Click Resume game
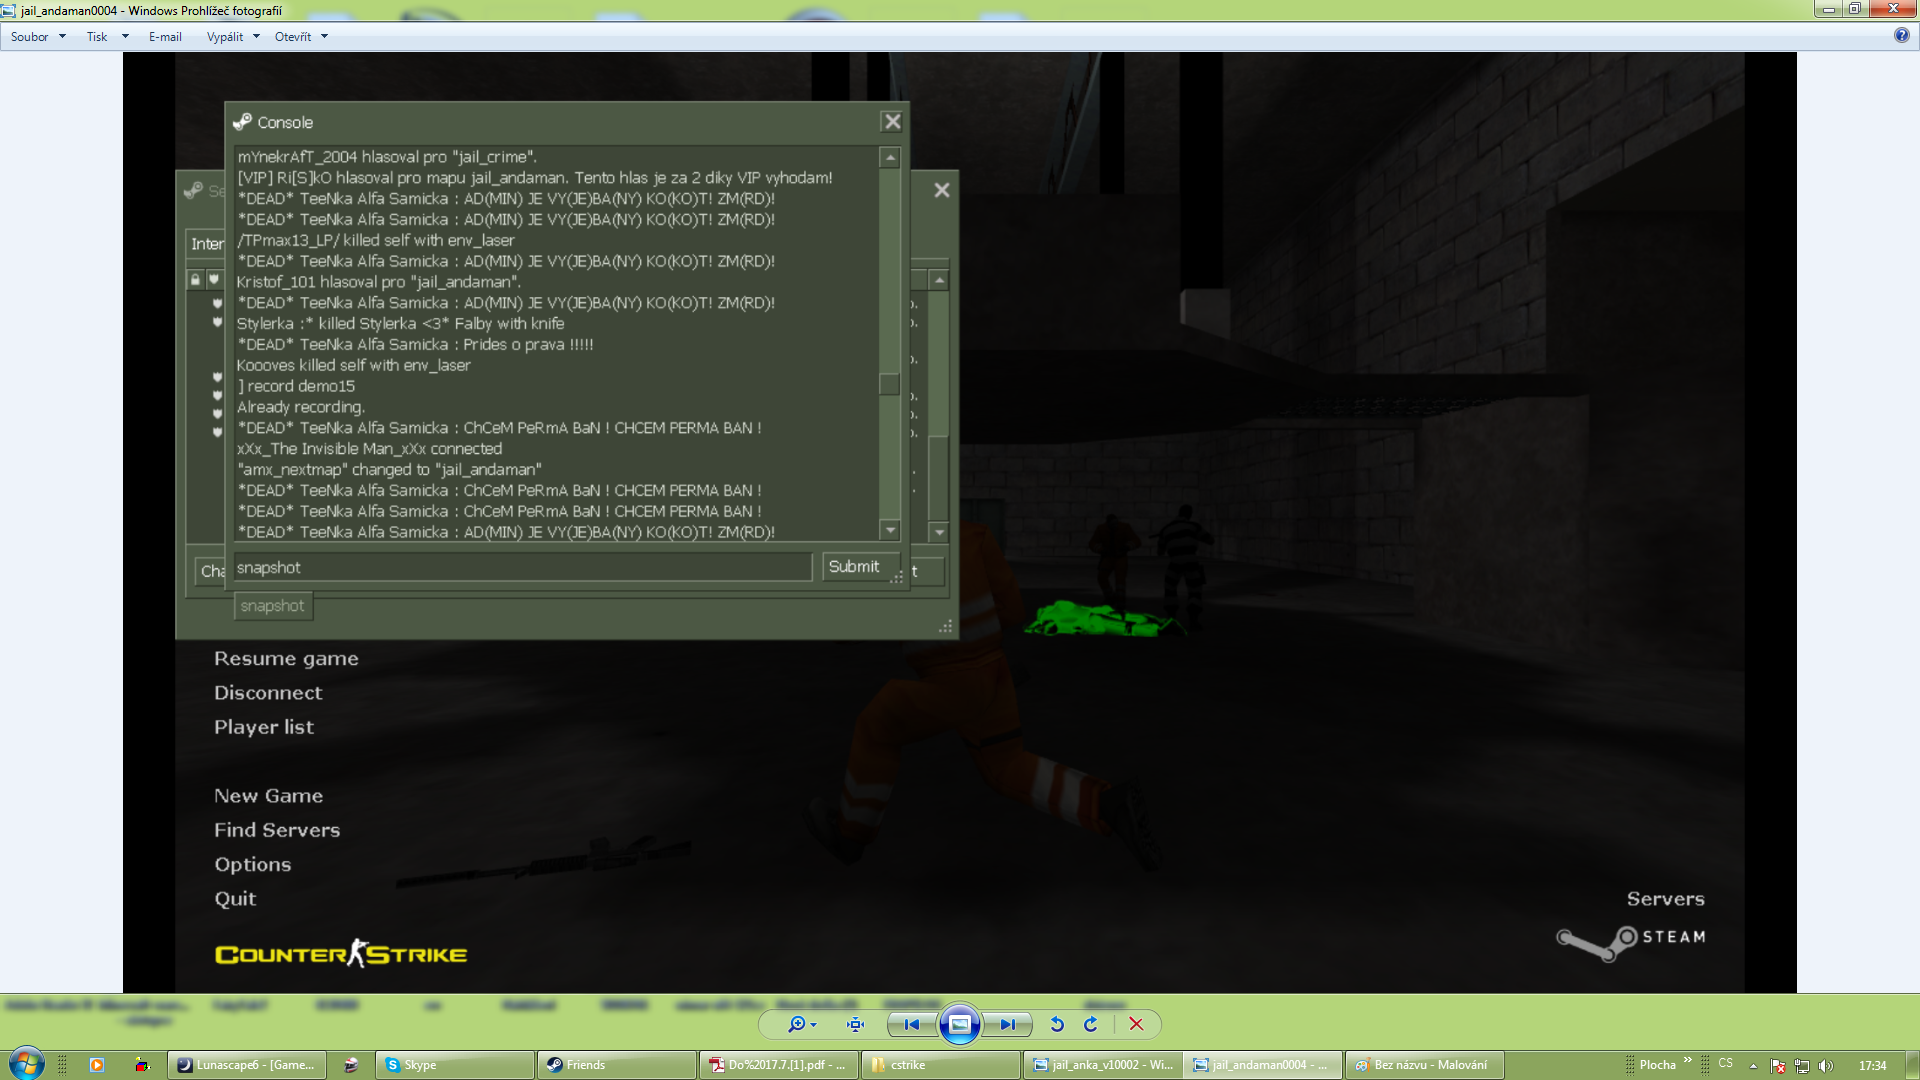1920x1080 pixels. point(286,659)
